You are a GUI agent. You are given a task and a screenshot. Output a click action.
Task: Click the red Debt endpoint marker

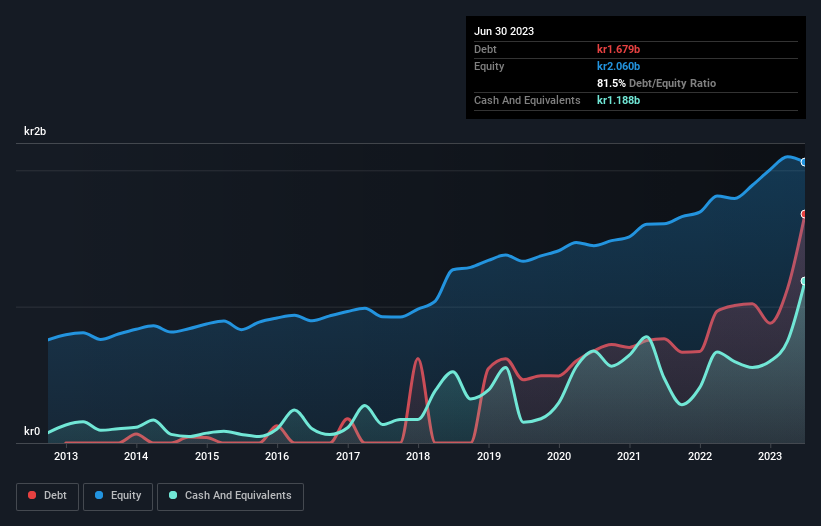(804, 214)
